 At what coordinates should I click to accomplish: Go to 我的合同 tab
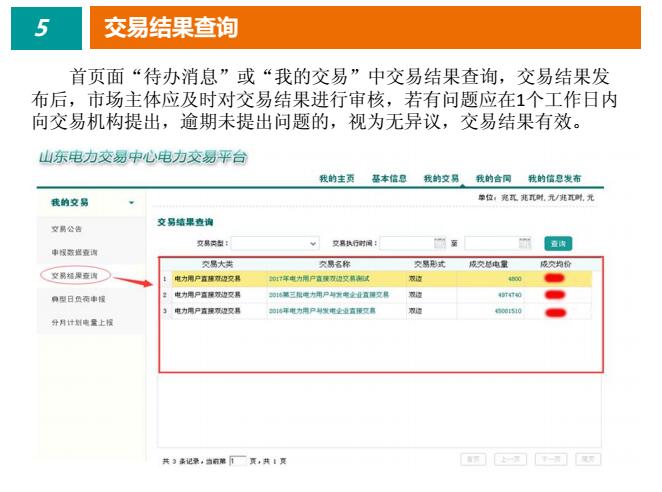tap(493, 178)
